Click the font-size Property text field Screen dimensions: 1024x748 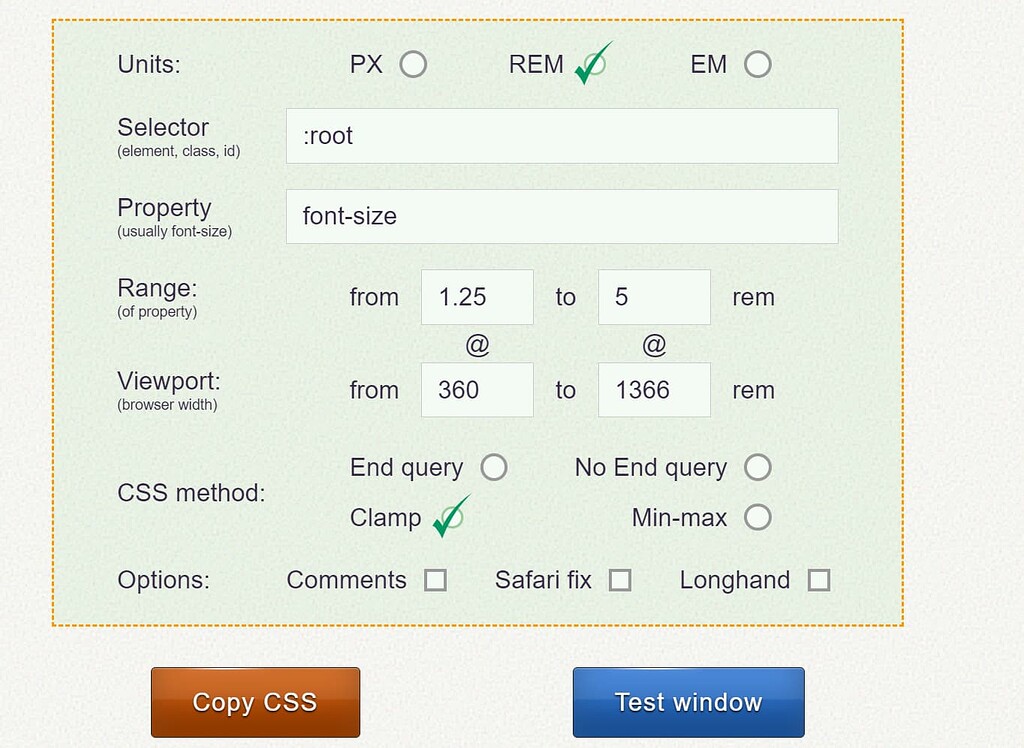[x=562, y=216]
